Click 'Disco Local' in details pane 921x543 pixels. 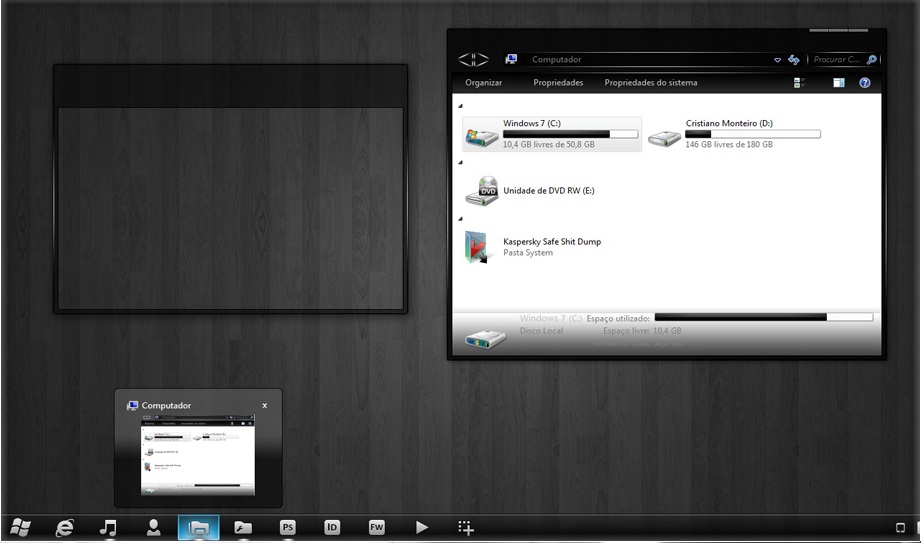[542, 331]
